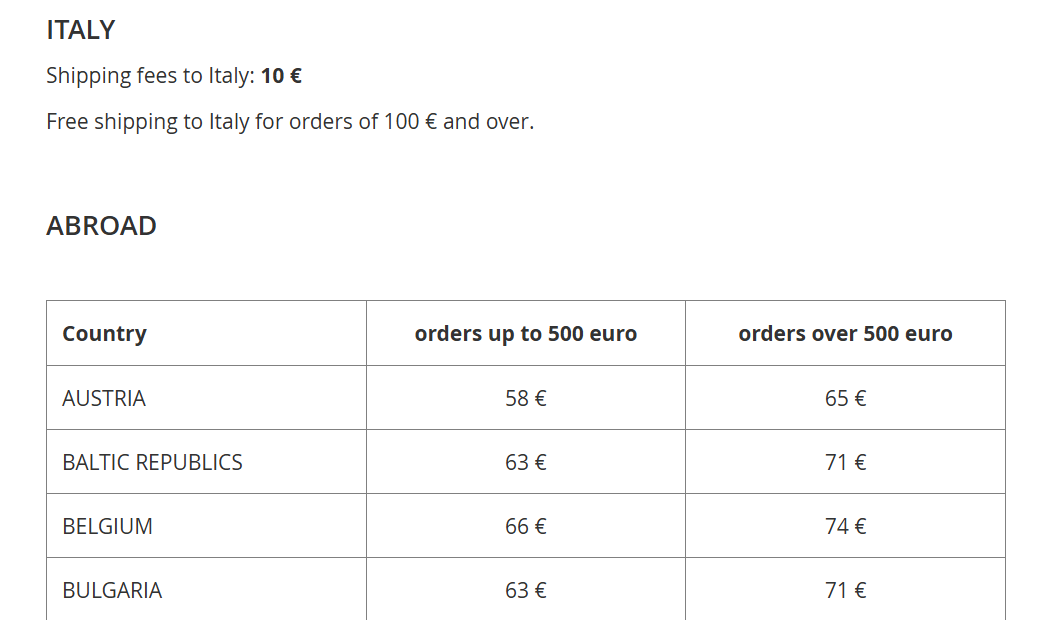Click the ITALY section heading
Image resolution: width=1039 pixels, height=620 pixels.
(x=81, y=30)
